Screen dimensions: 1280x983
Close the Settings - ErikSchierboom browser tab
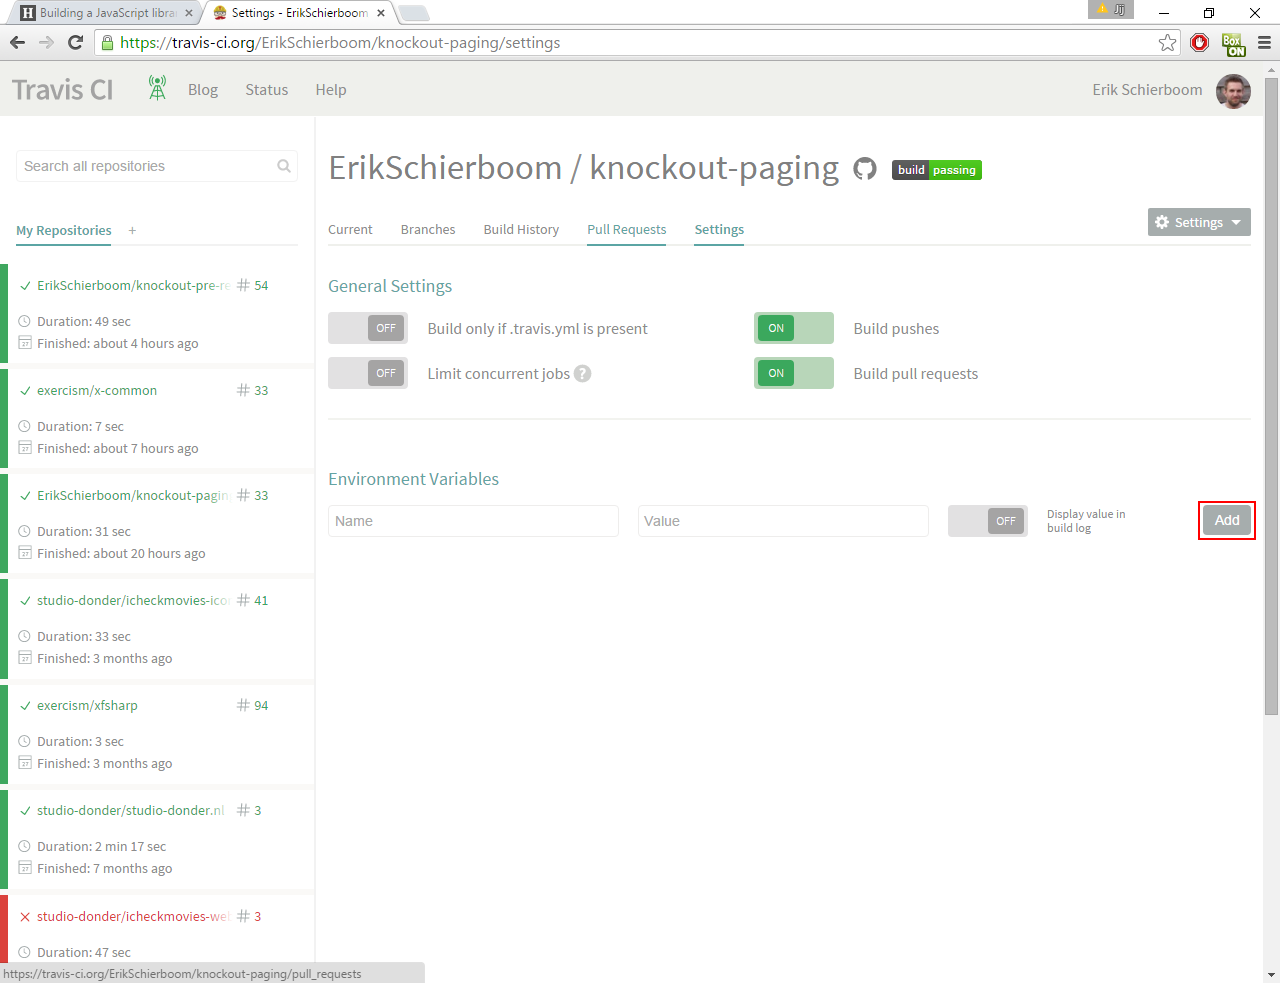(381, 13)
